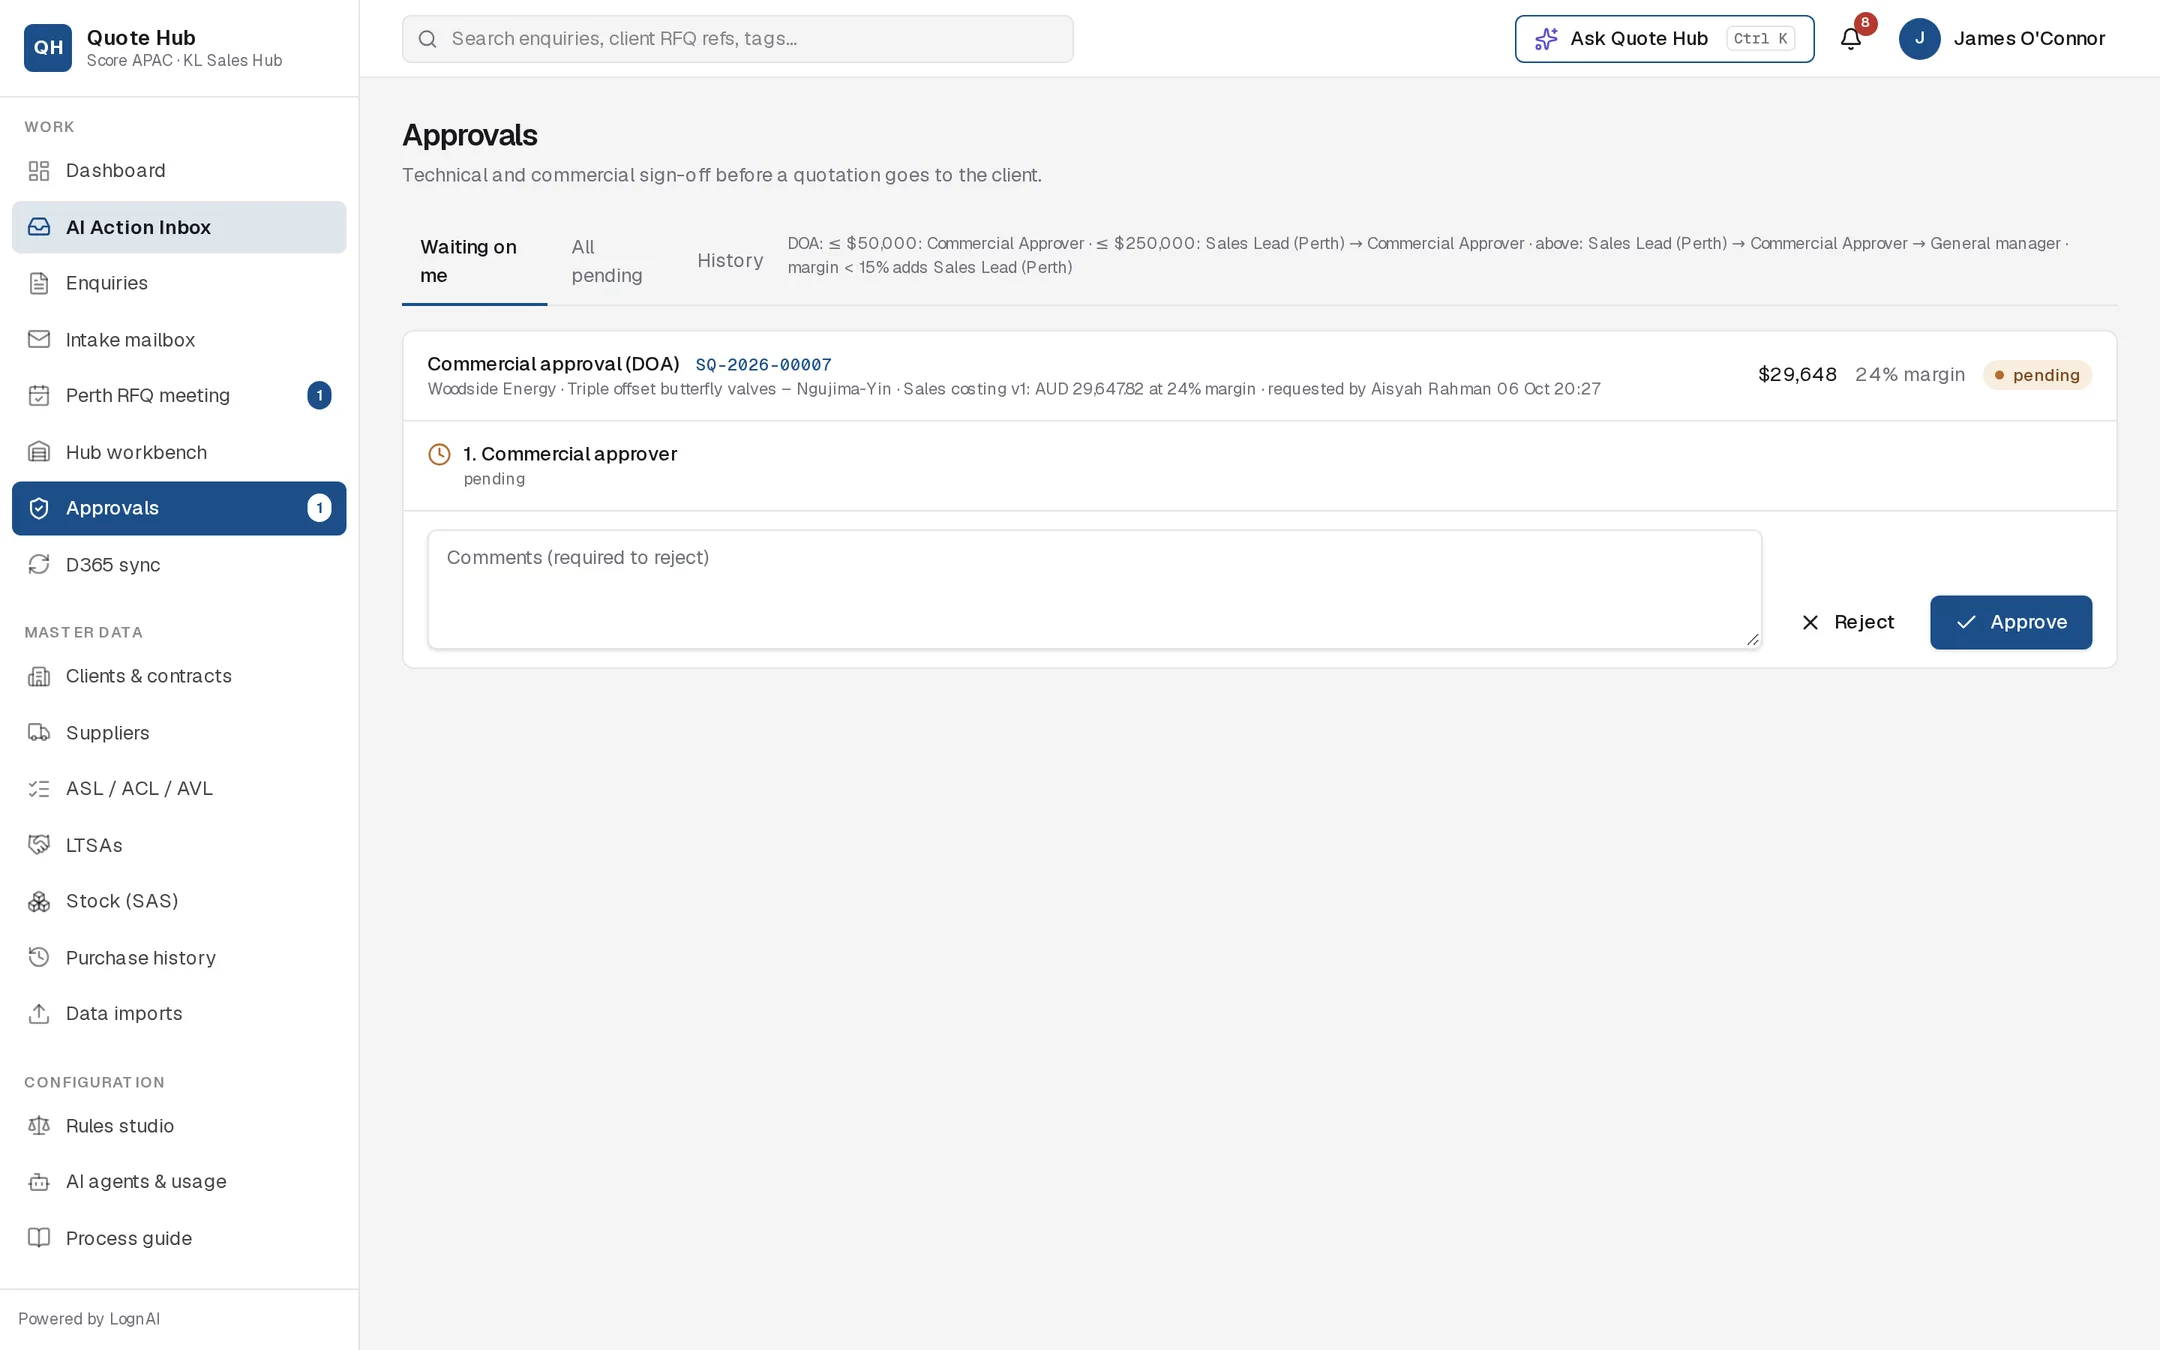Screen dimensions: 2160x1350
Task: Click the '24% margin' value
Action: point(1910,375)
